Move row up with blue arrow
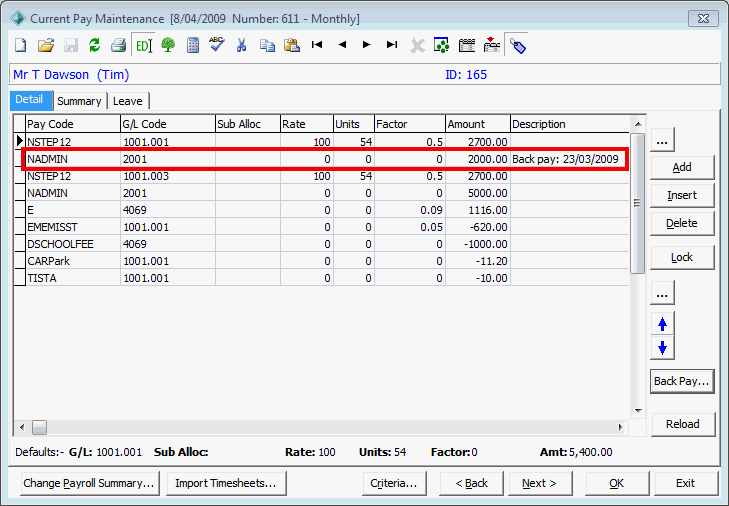Viewport: 729px width, 506px height. (663, 324)
